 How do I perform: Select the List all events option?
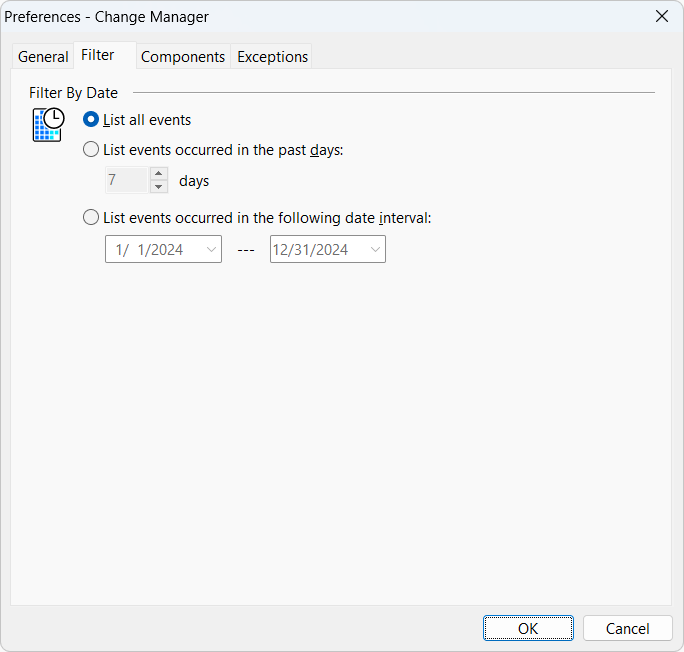[92, 120]
